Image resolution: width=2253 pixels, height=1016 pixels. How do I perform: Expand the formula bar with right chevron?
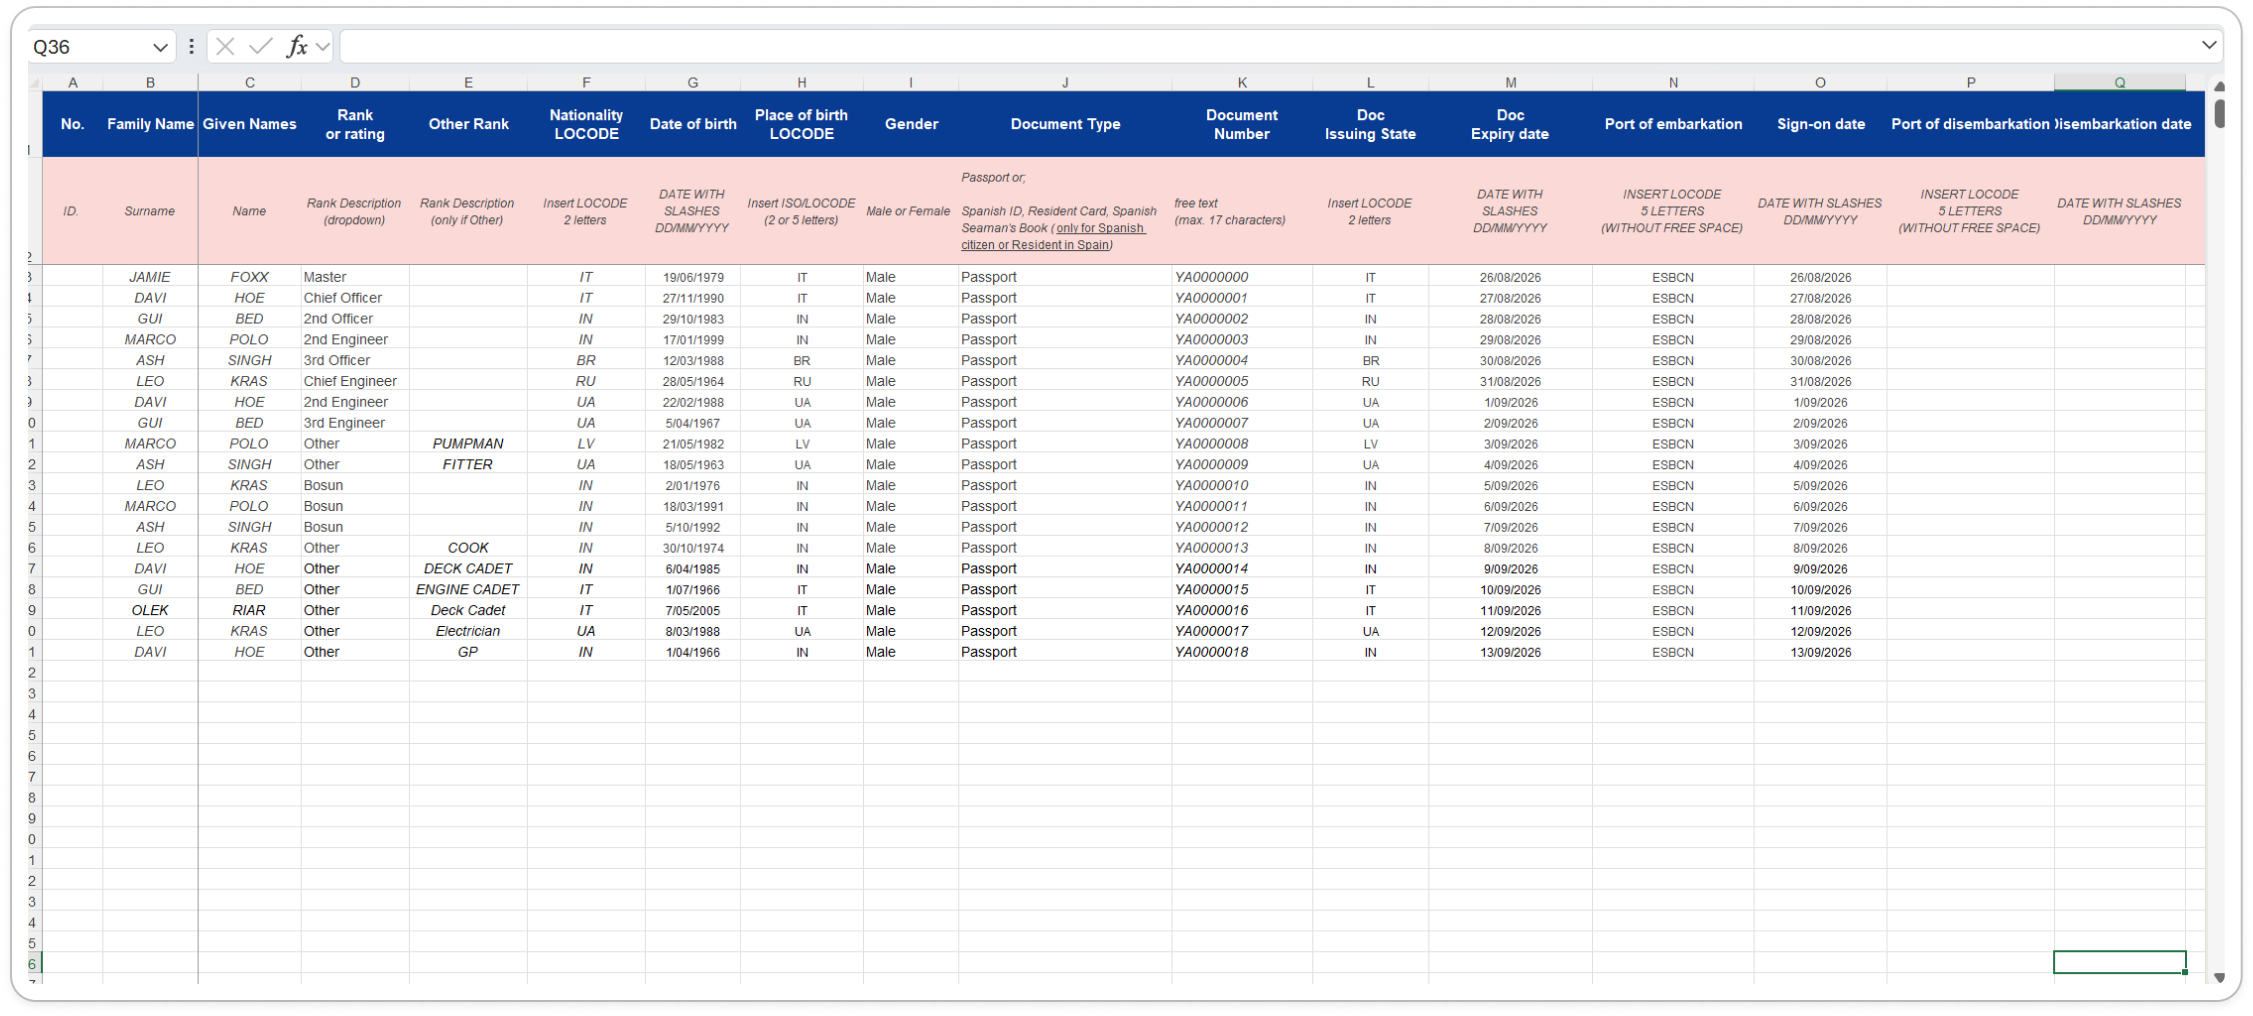coord(2209,45)
